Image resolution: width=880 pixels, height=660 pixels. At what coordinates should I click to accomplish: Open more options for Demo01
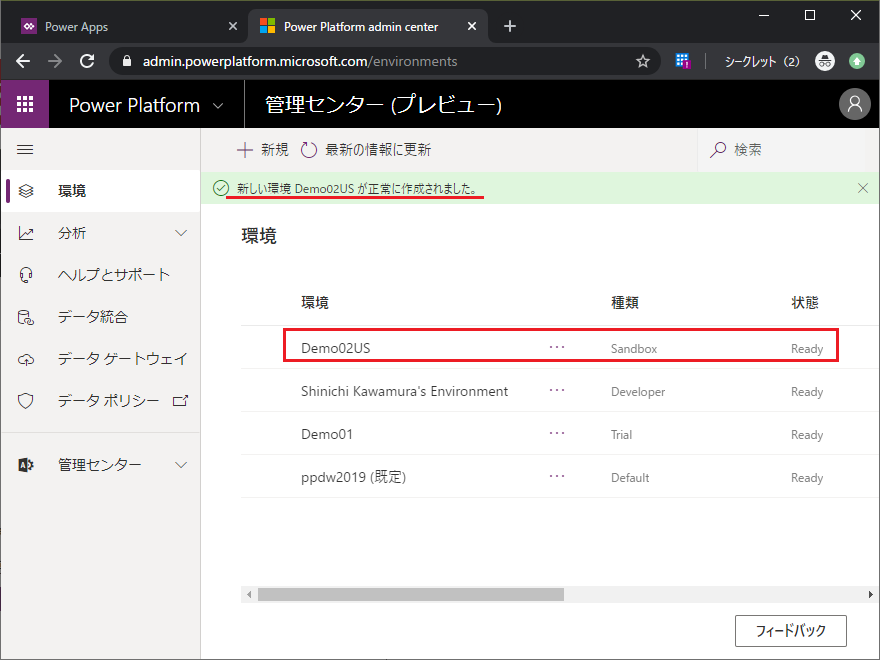[557, 433]
